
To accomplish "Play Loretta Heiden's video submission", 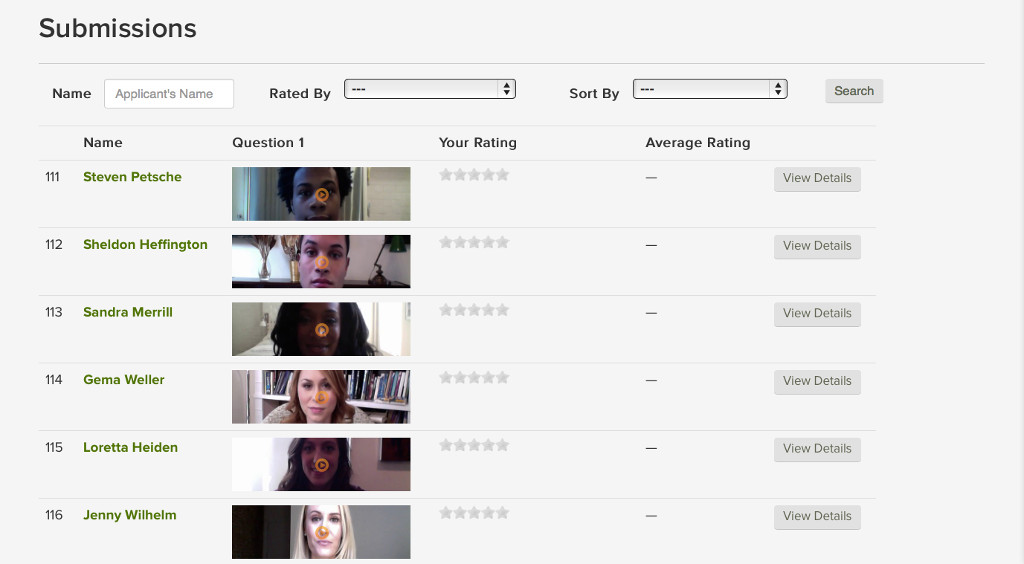I will coord(321,465).
